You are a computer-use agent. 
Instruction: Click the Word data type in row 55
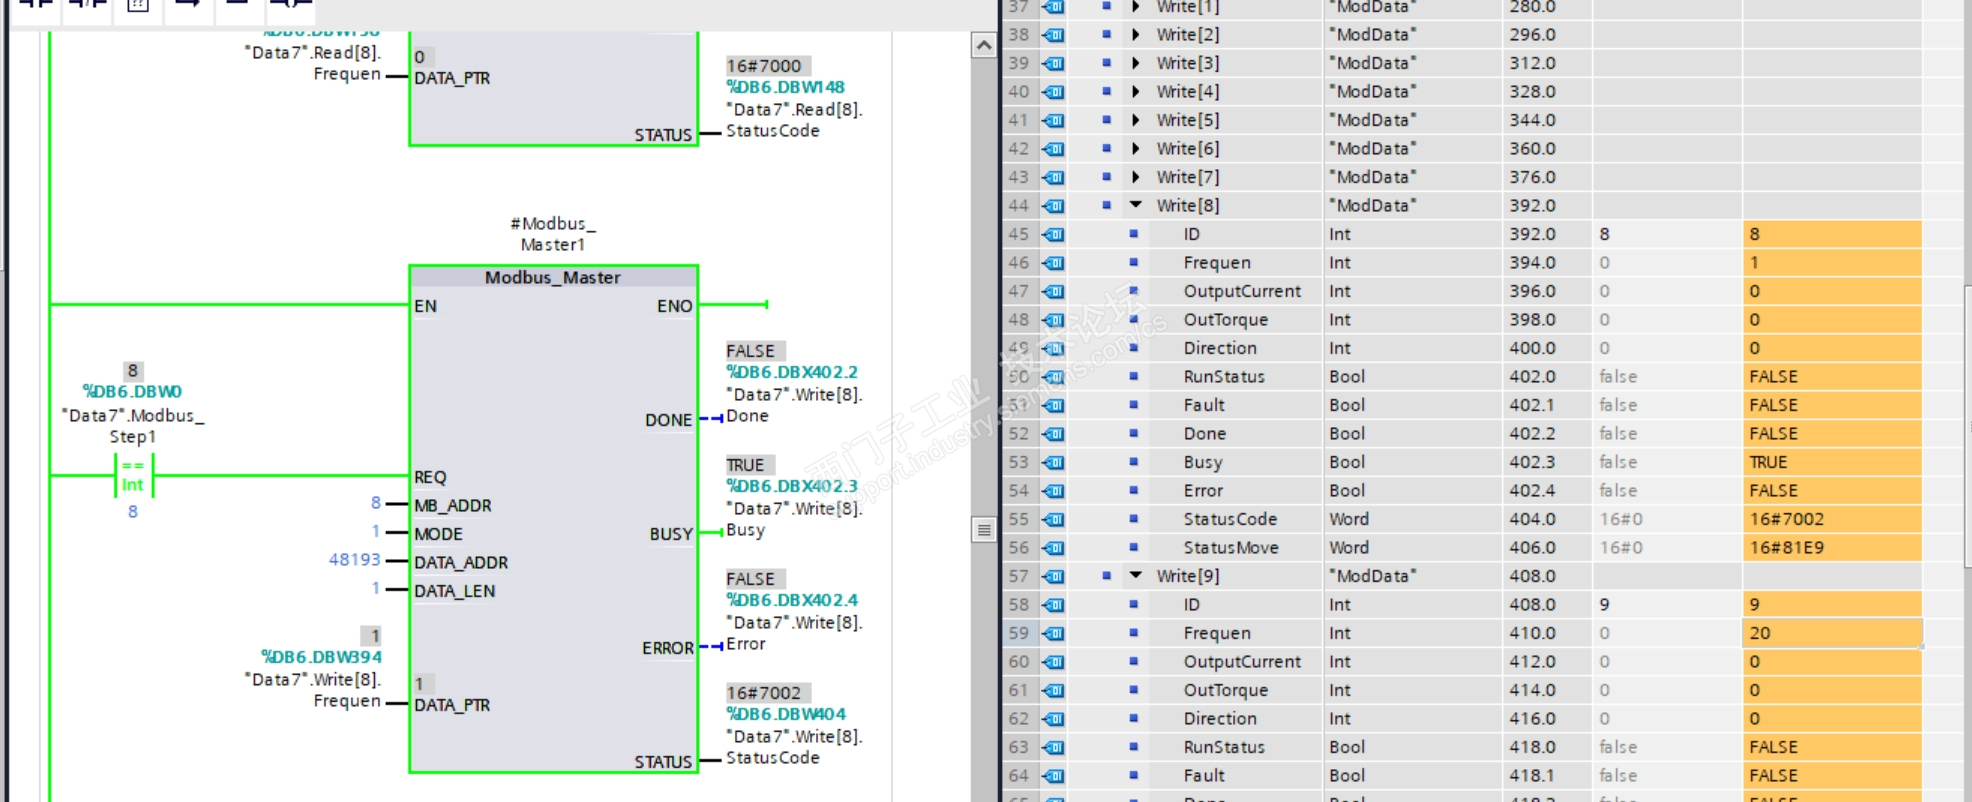(1349, 519)
